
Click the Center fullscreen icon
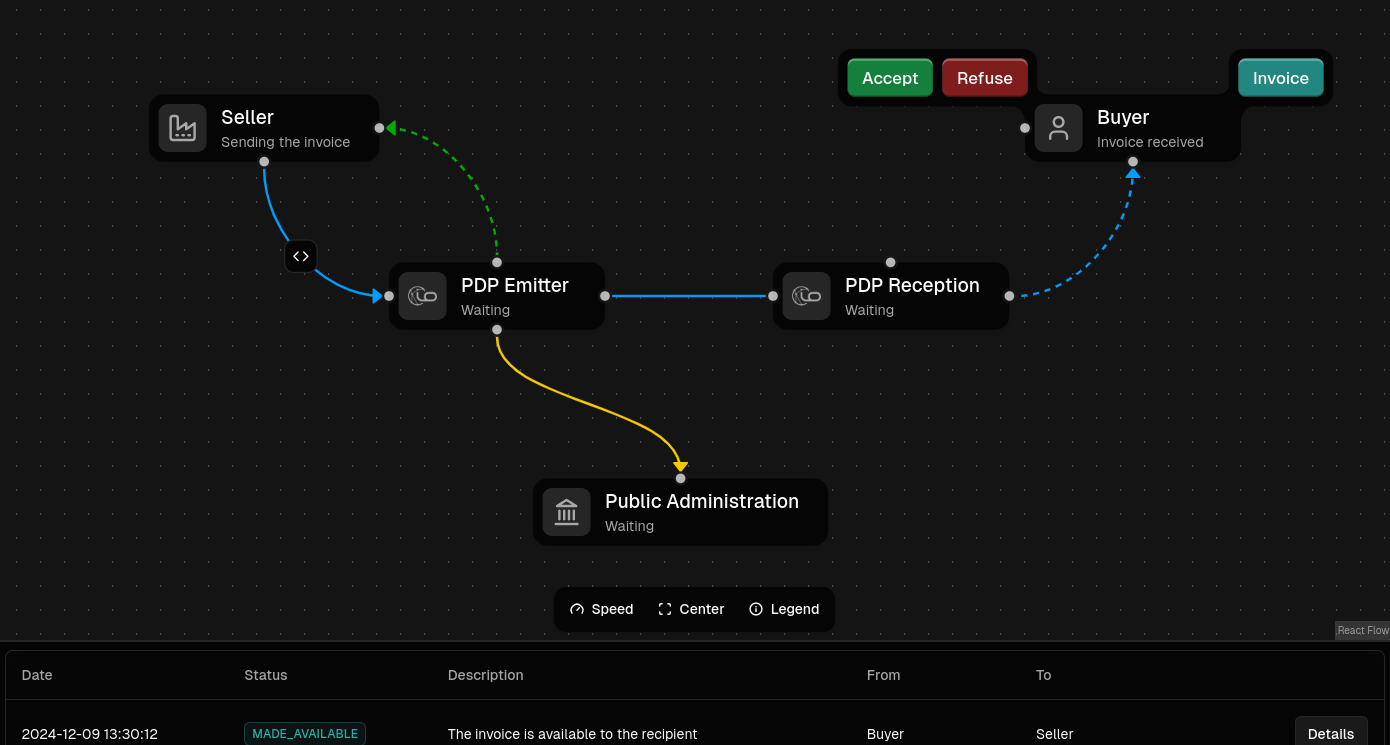(665, 609)
